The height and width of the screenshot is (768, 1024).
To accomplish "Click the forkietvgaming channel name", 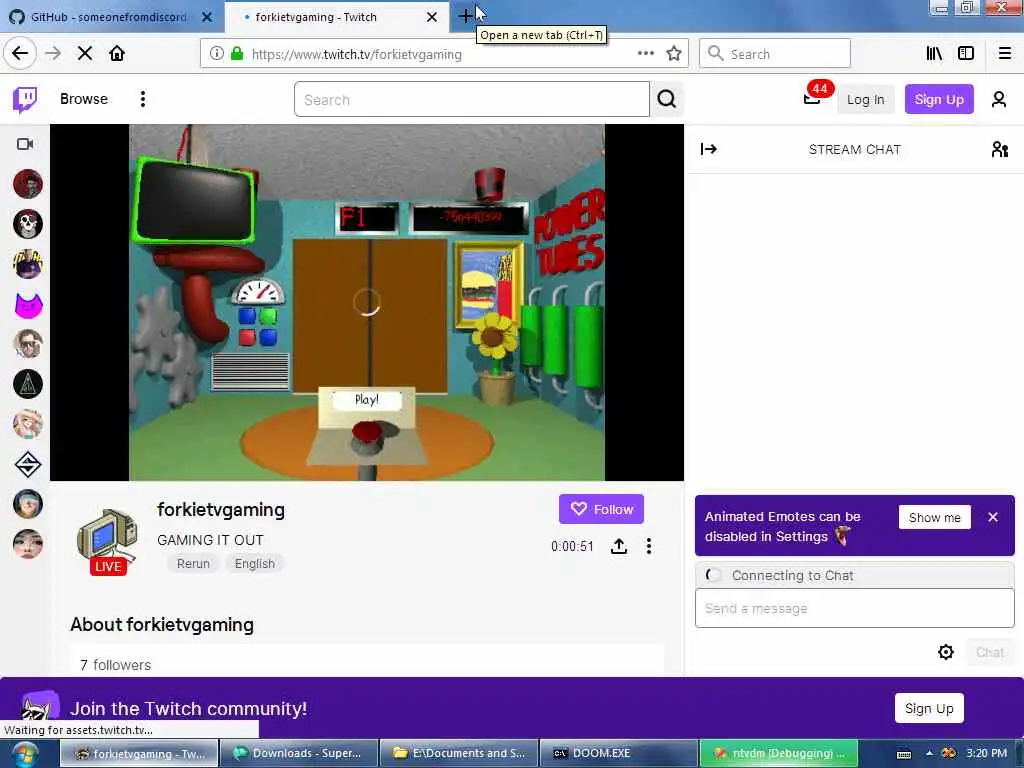I will 221,509.
